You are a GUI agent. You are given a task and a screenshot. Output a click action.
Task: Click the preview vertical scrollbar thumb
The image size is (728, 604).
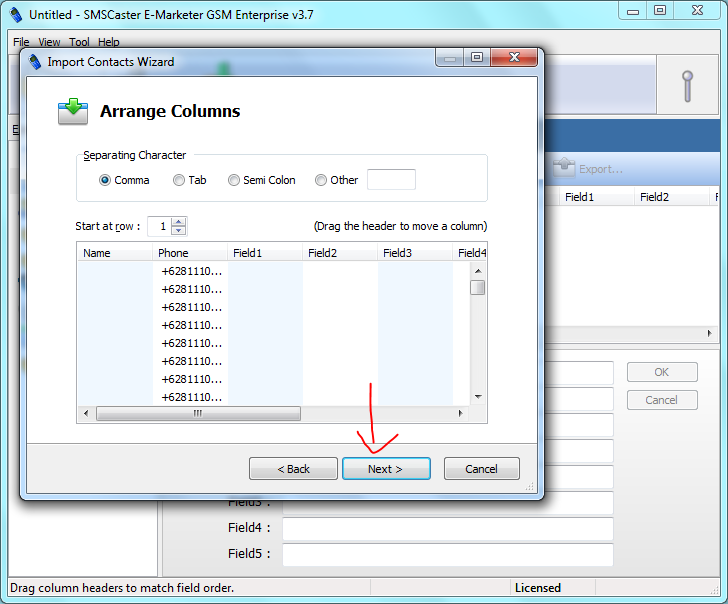pyautogui.click(x=478, y=288)
